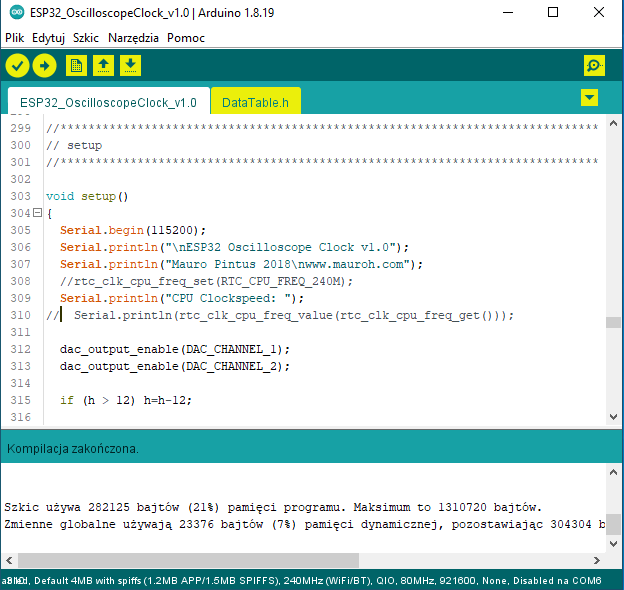Open the tab options dropdown arrow
624x590 pixels.
point(589,97)
